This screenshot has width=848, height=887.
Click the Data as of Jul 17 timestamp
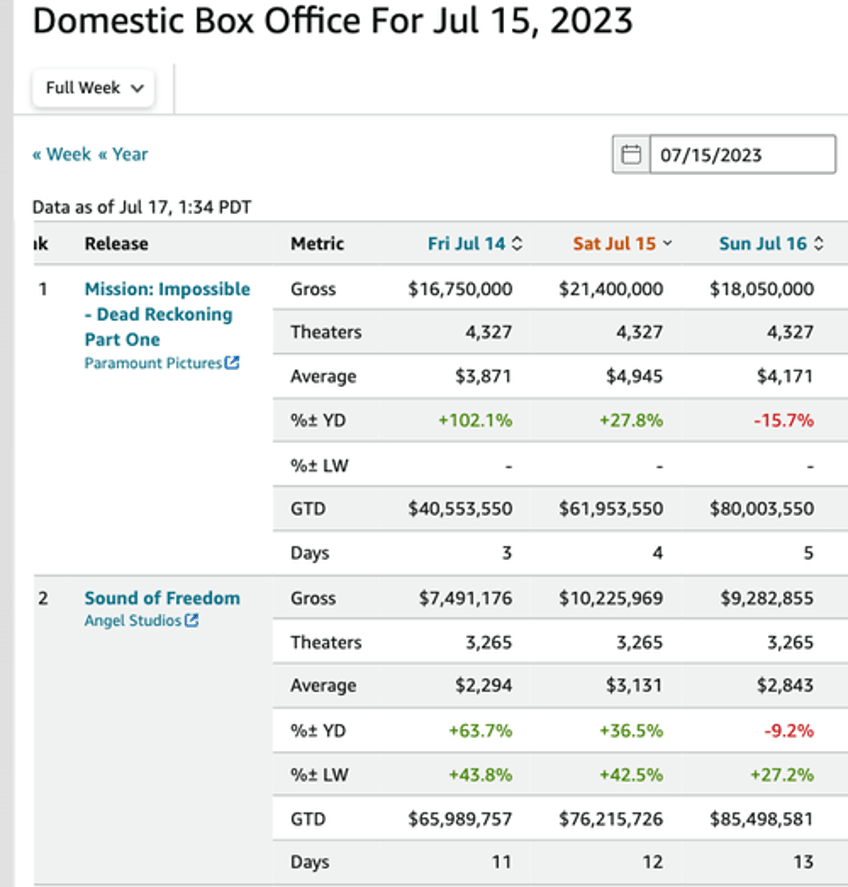coord(141,207)
